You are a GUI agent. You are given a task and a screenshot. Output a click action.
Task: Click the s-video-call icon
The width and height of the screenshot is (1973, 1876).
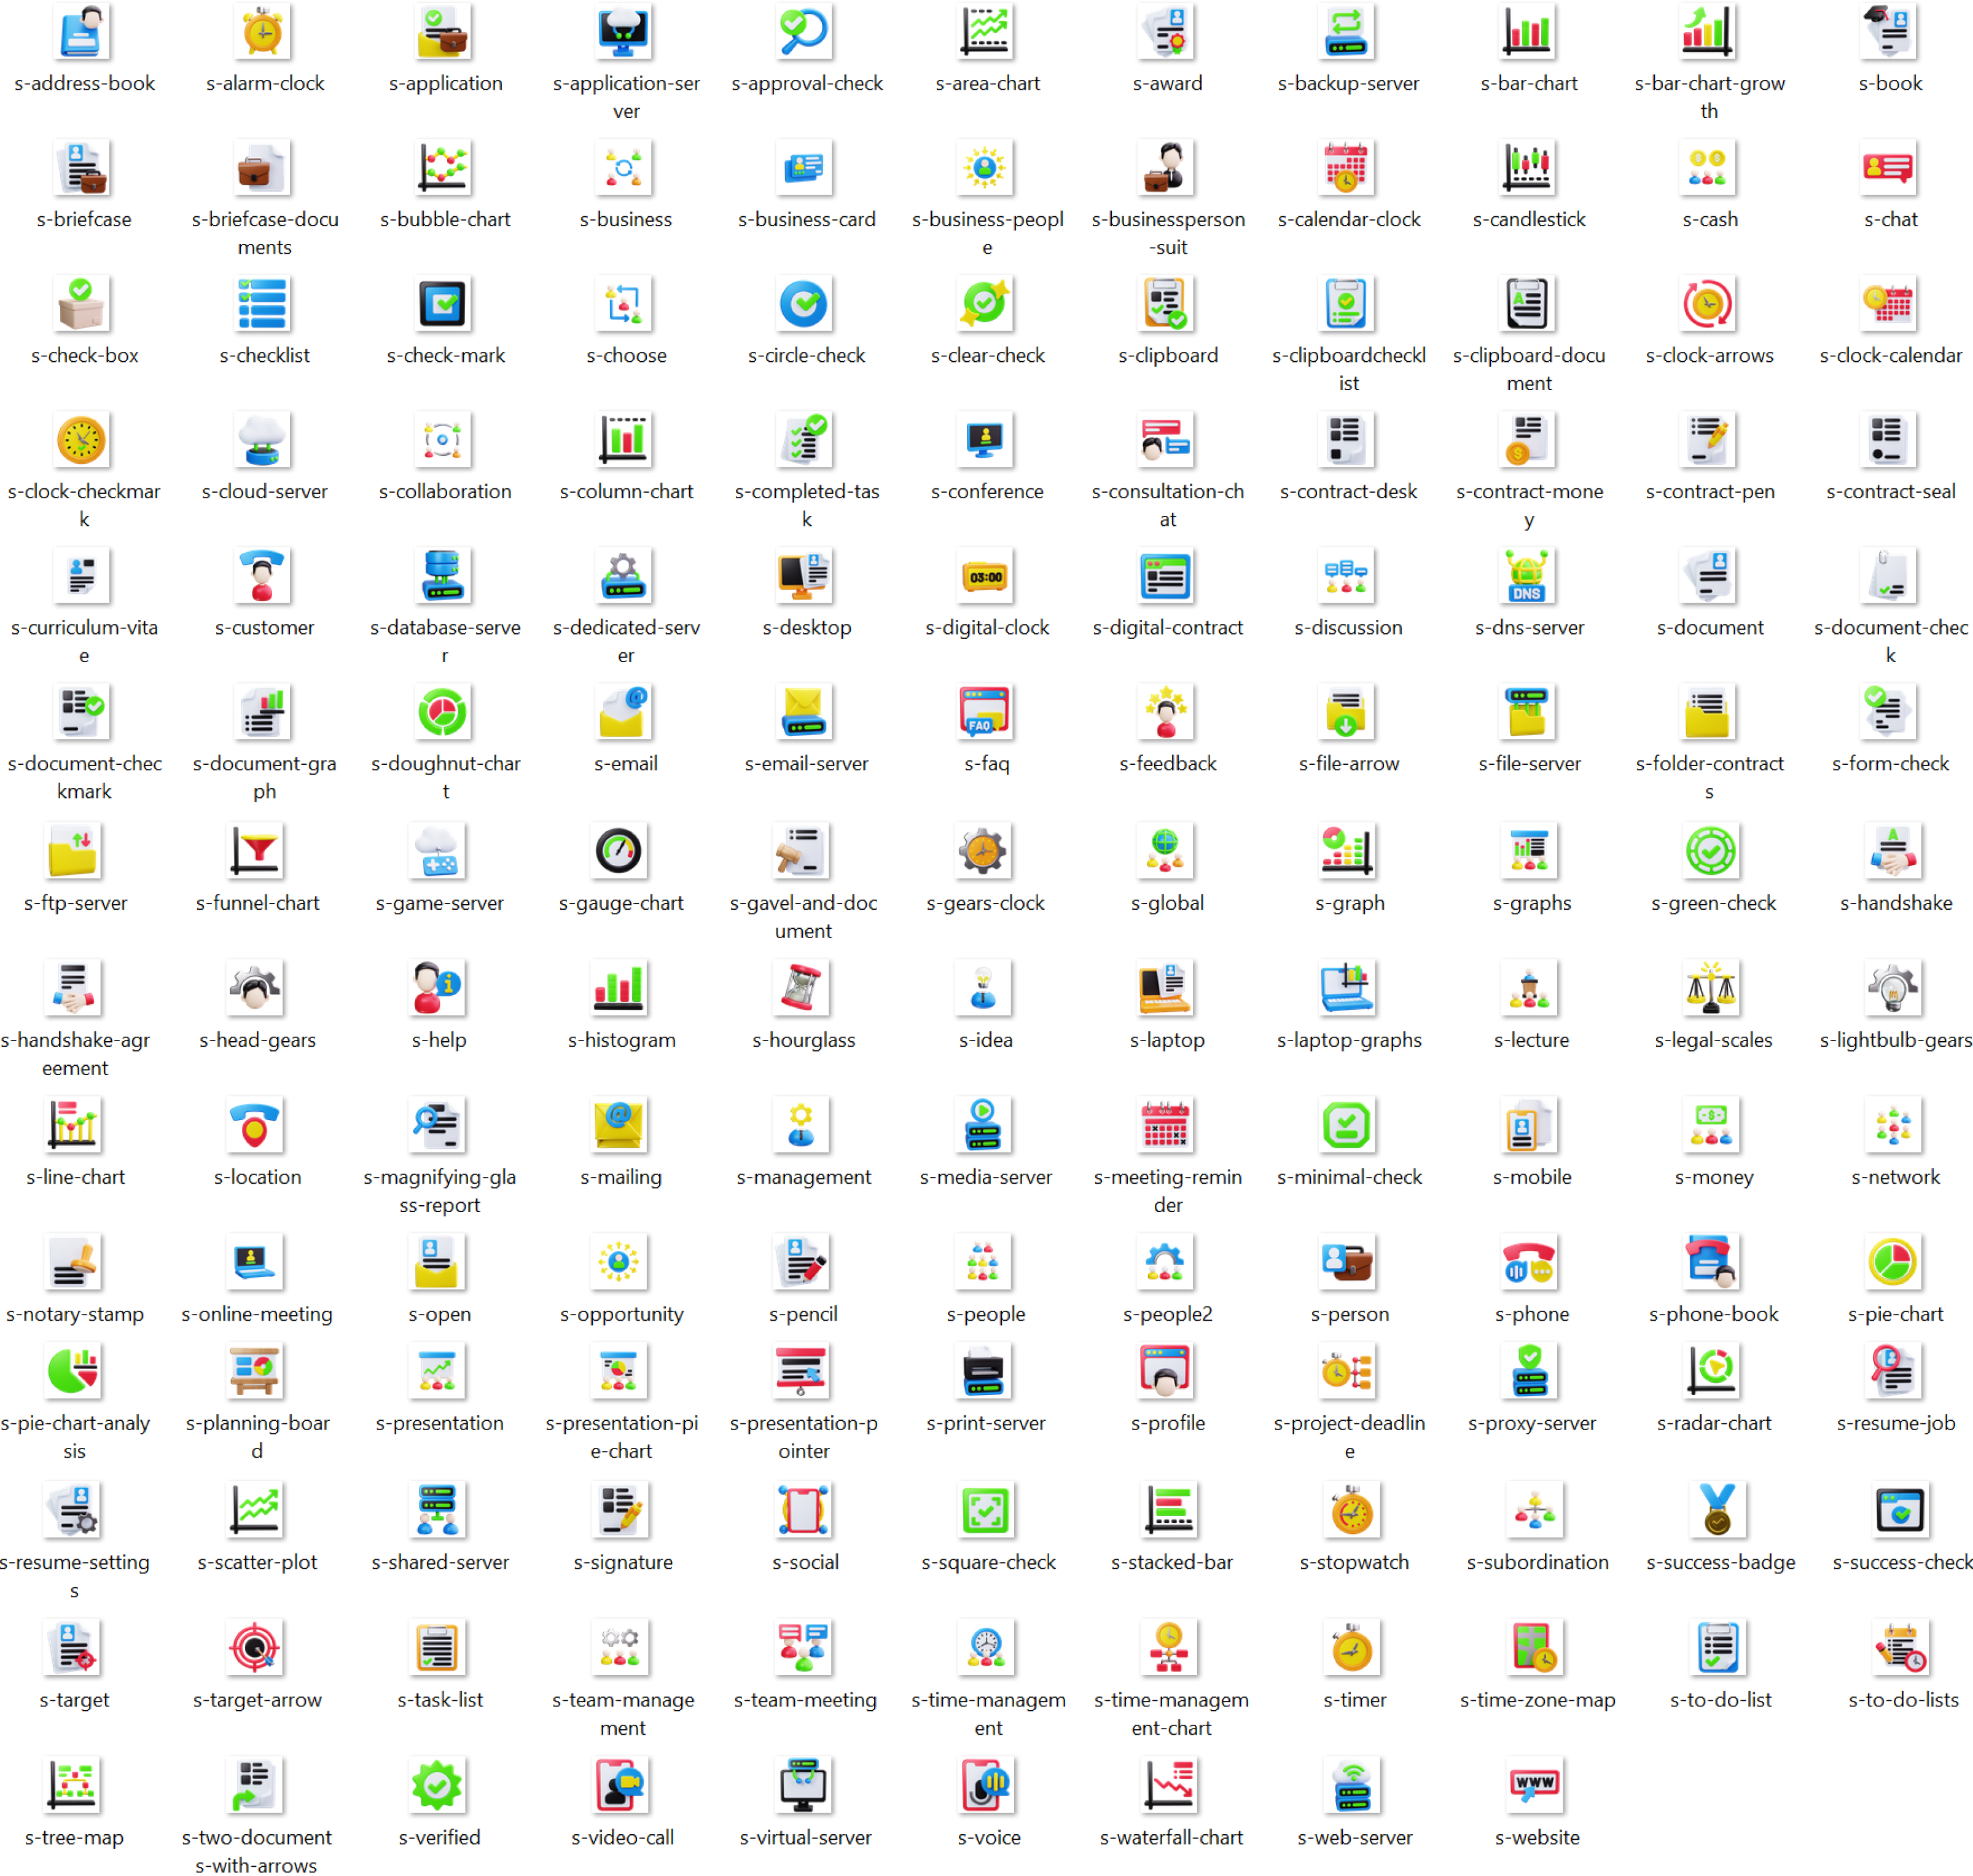pyautogui.click(x=621, y=1786)
